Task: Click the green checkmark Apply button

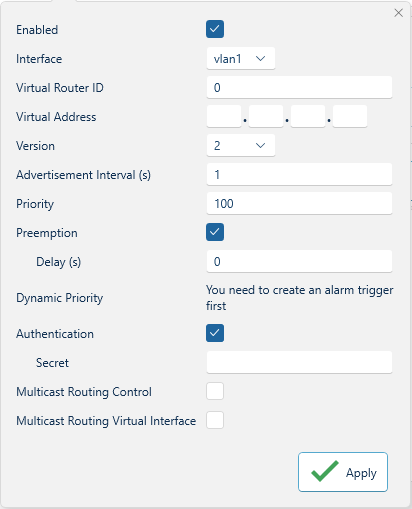Action: [x=343, y=472]
